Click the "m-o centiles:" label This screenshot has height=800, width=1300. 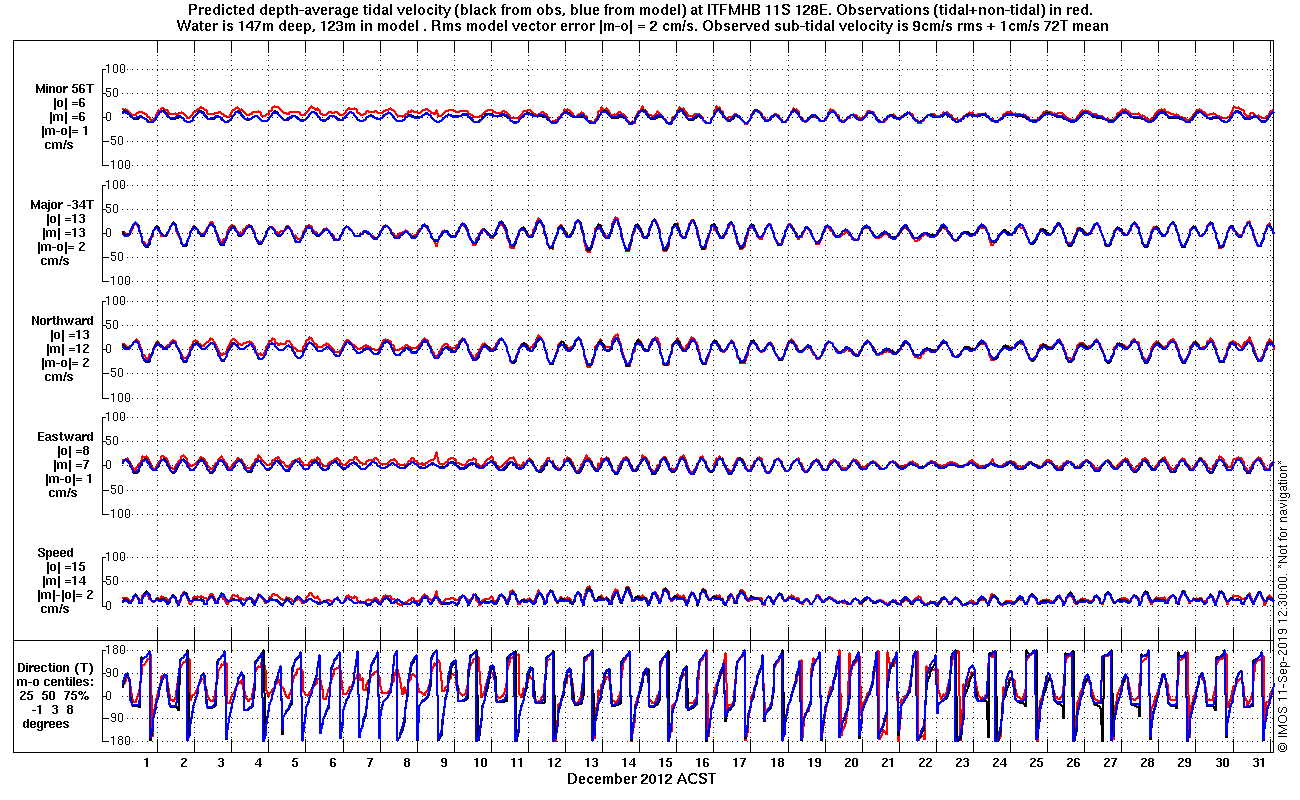pyautogui.click(x=55, y=681)
